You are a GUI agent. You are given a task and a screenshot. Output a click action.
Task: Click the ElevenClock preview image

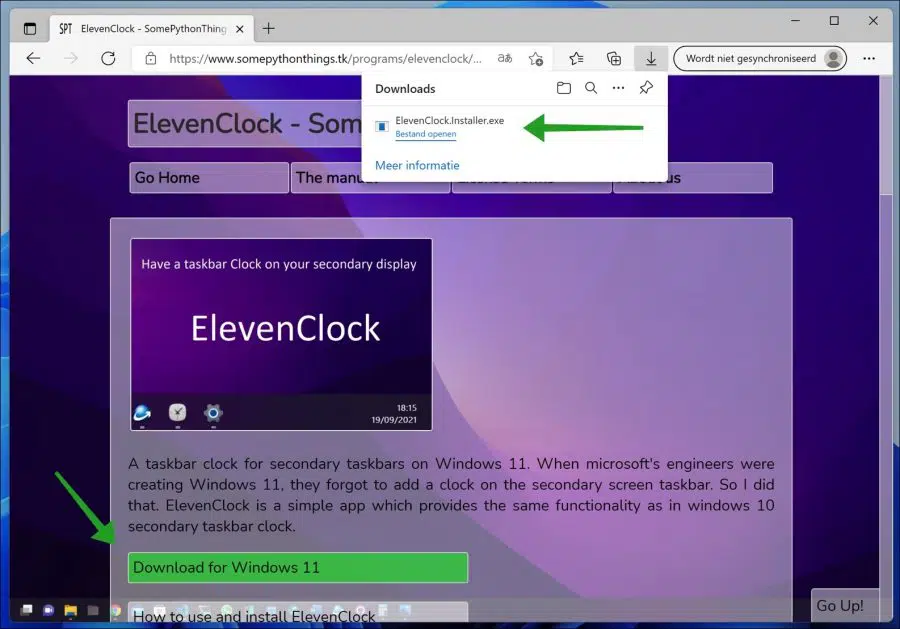(x=281, y=335)
